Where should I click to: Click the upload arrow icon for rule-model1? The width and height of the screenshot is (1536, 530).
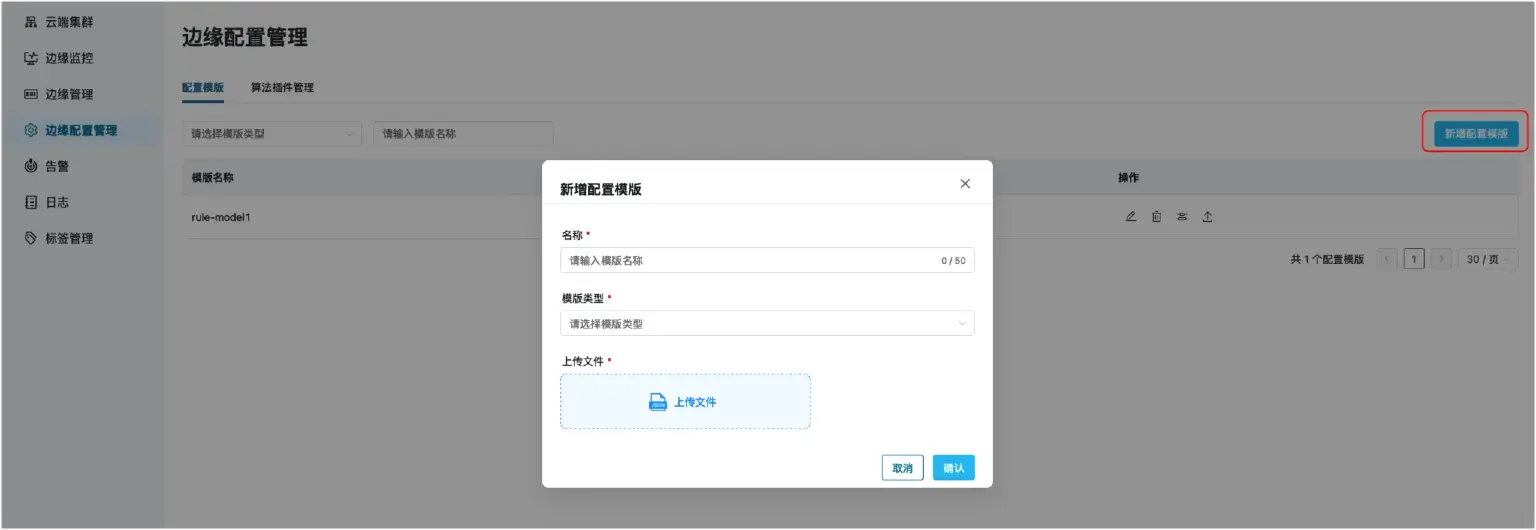(1207, 216)
